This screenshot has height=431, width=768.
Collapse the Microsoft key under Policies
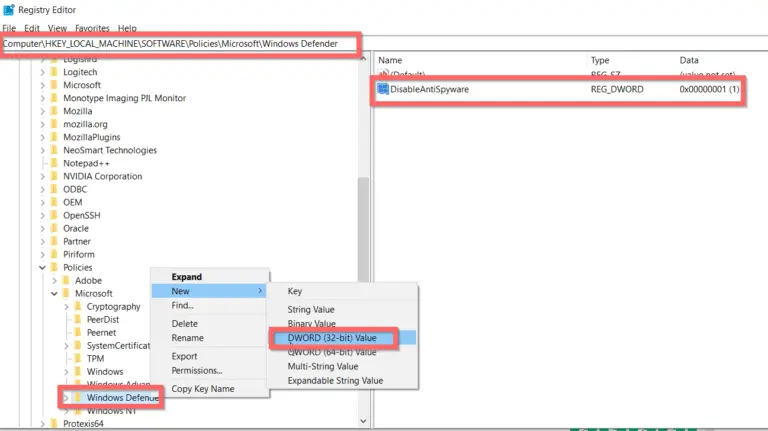click(x=54, y=293)
